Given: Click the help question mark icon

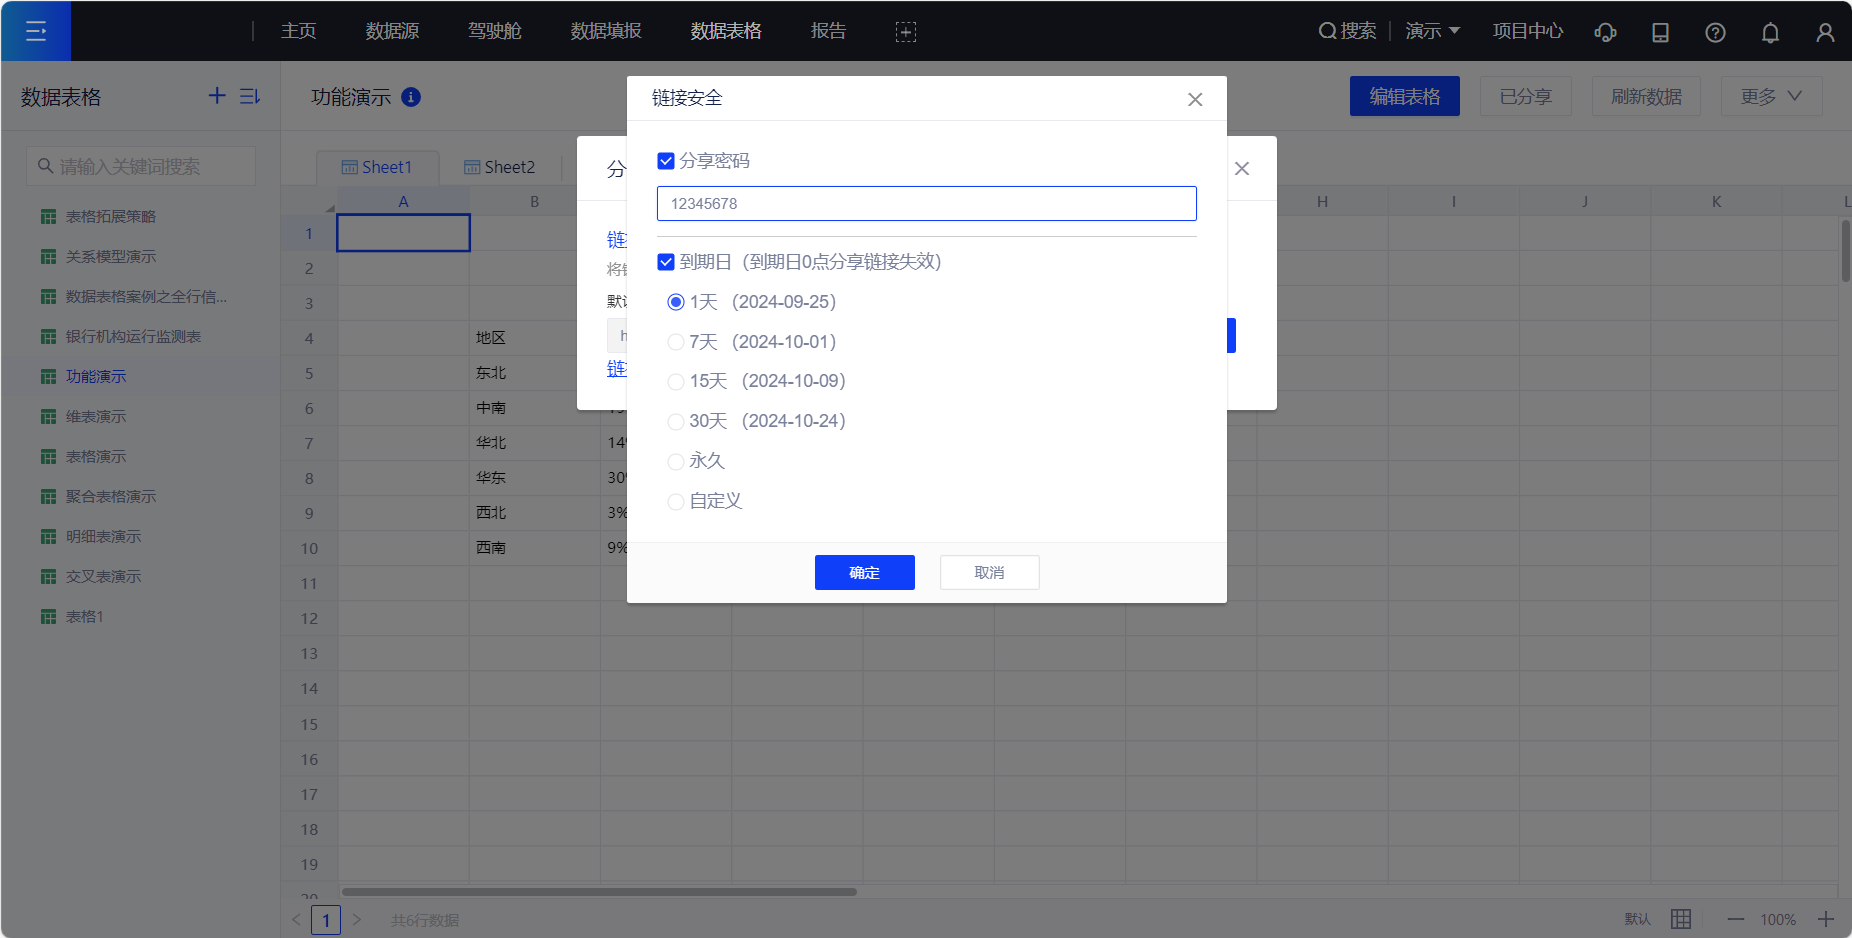Looking at the screenshot, I should pos(1715,32).
